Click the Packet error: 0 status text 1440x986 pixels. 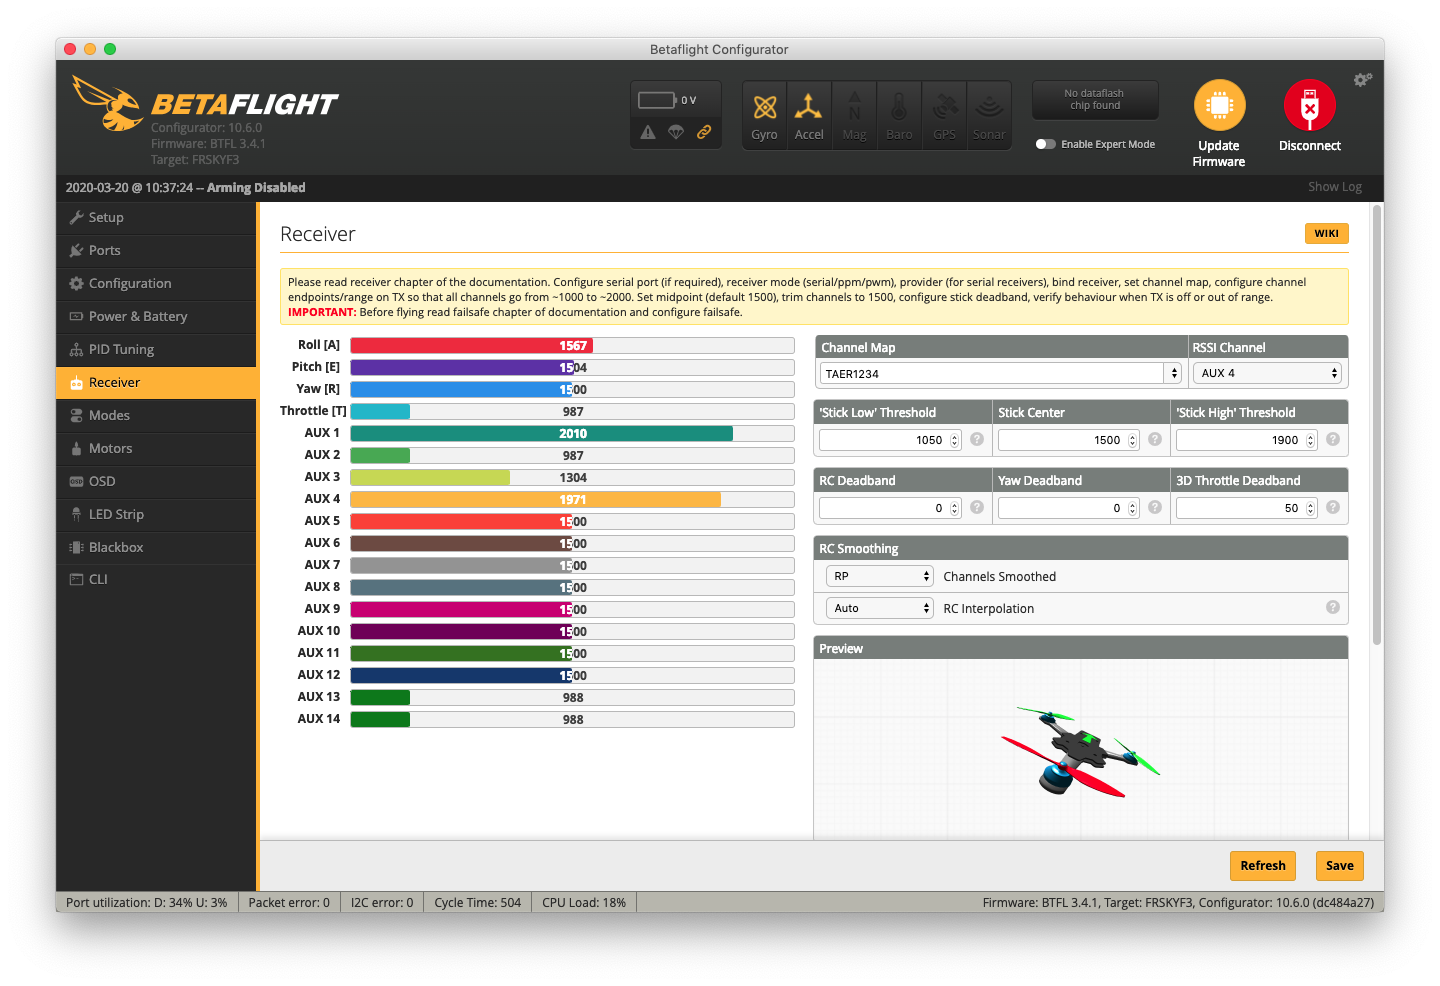pos(289,902)
